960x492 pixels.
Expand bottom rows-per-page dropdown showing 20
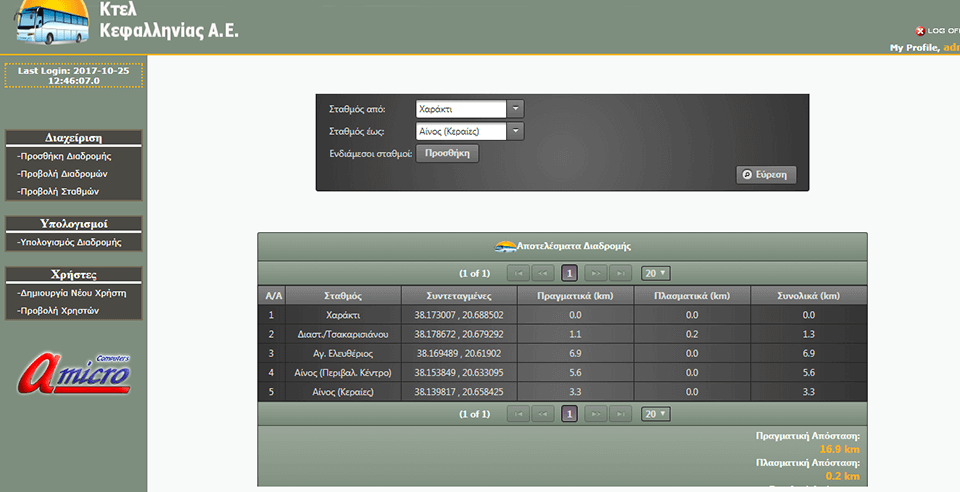pos(656,414)
